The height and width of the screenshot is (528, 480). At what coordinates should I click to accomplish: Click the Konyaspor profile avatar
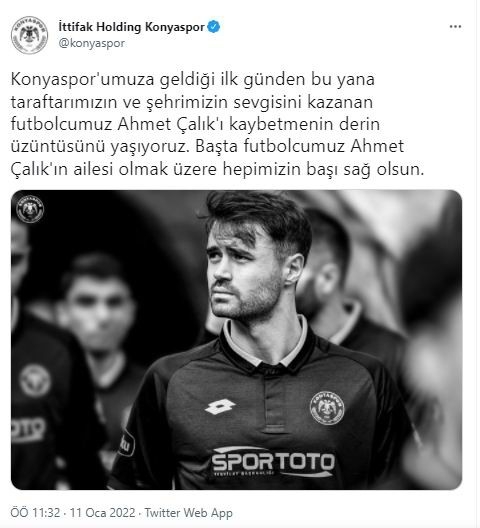click(x=30, y=35)
